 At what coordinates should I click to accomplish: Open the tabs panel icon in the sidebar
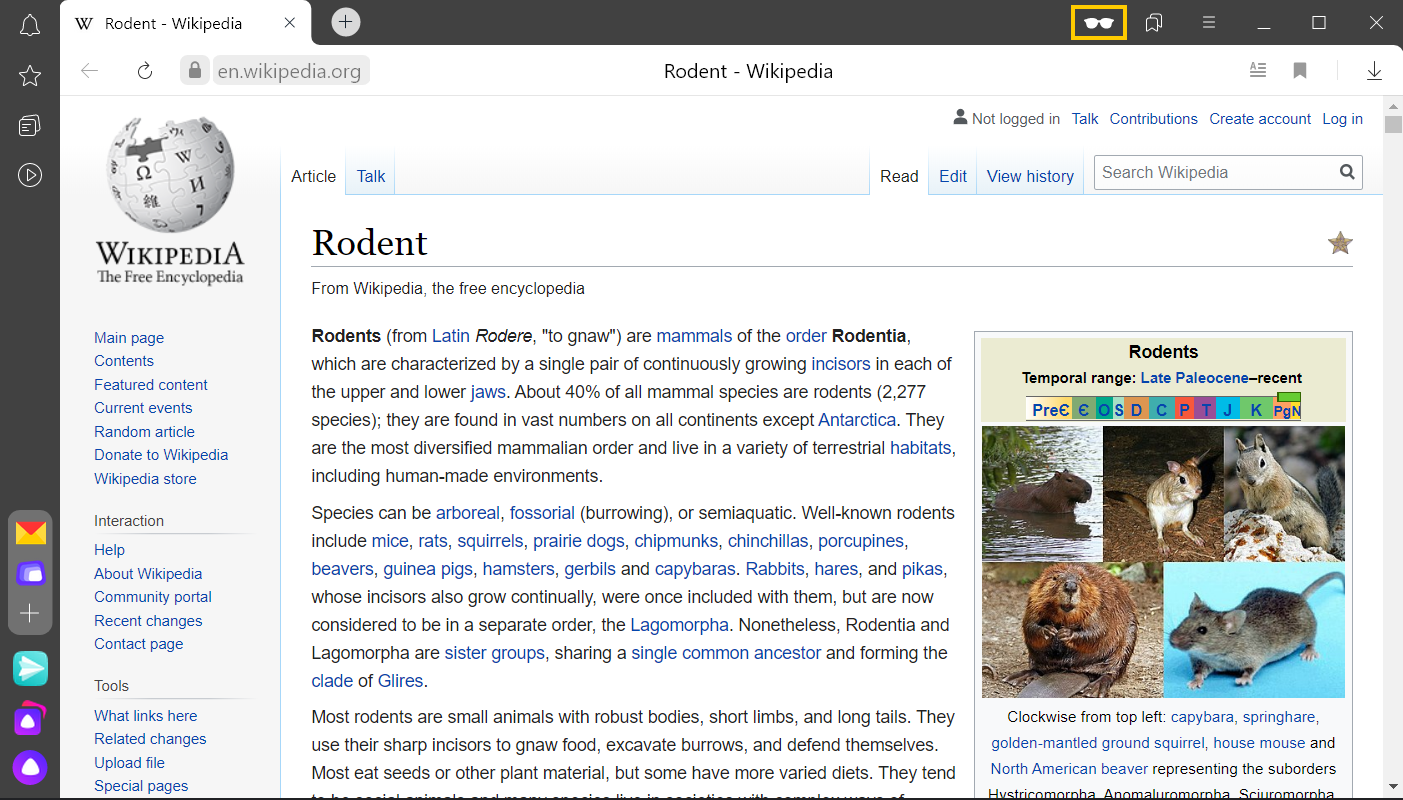[x=30, y=126]
